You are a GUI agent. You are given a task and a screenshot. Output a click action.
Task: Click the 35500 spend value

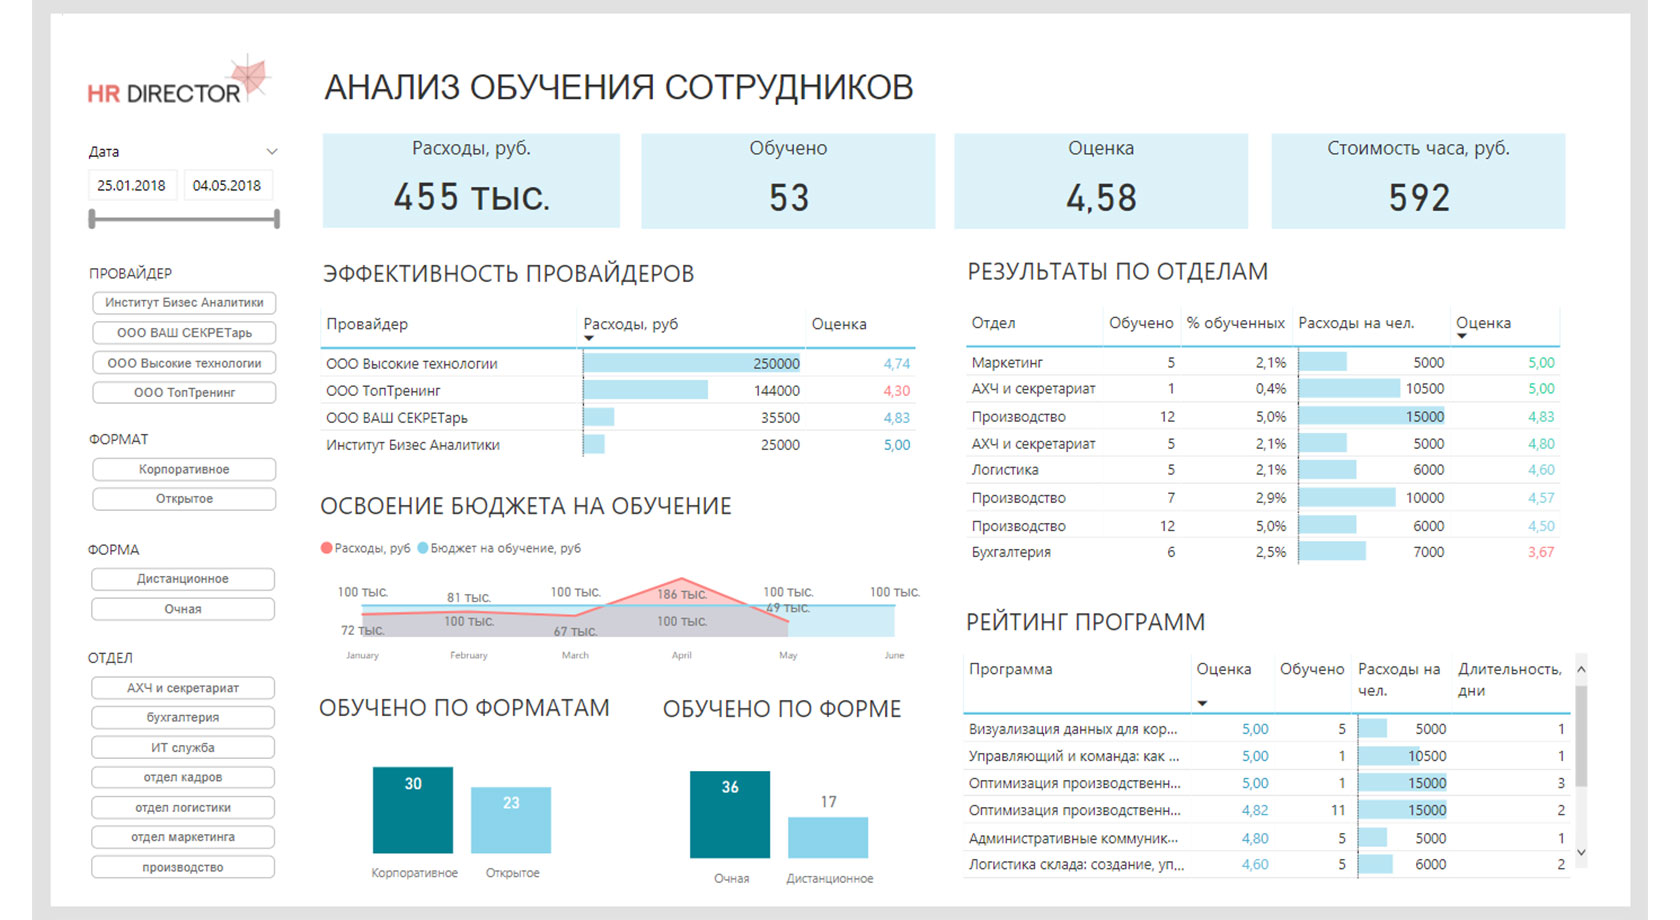(780, 418)
